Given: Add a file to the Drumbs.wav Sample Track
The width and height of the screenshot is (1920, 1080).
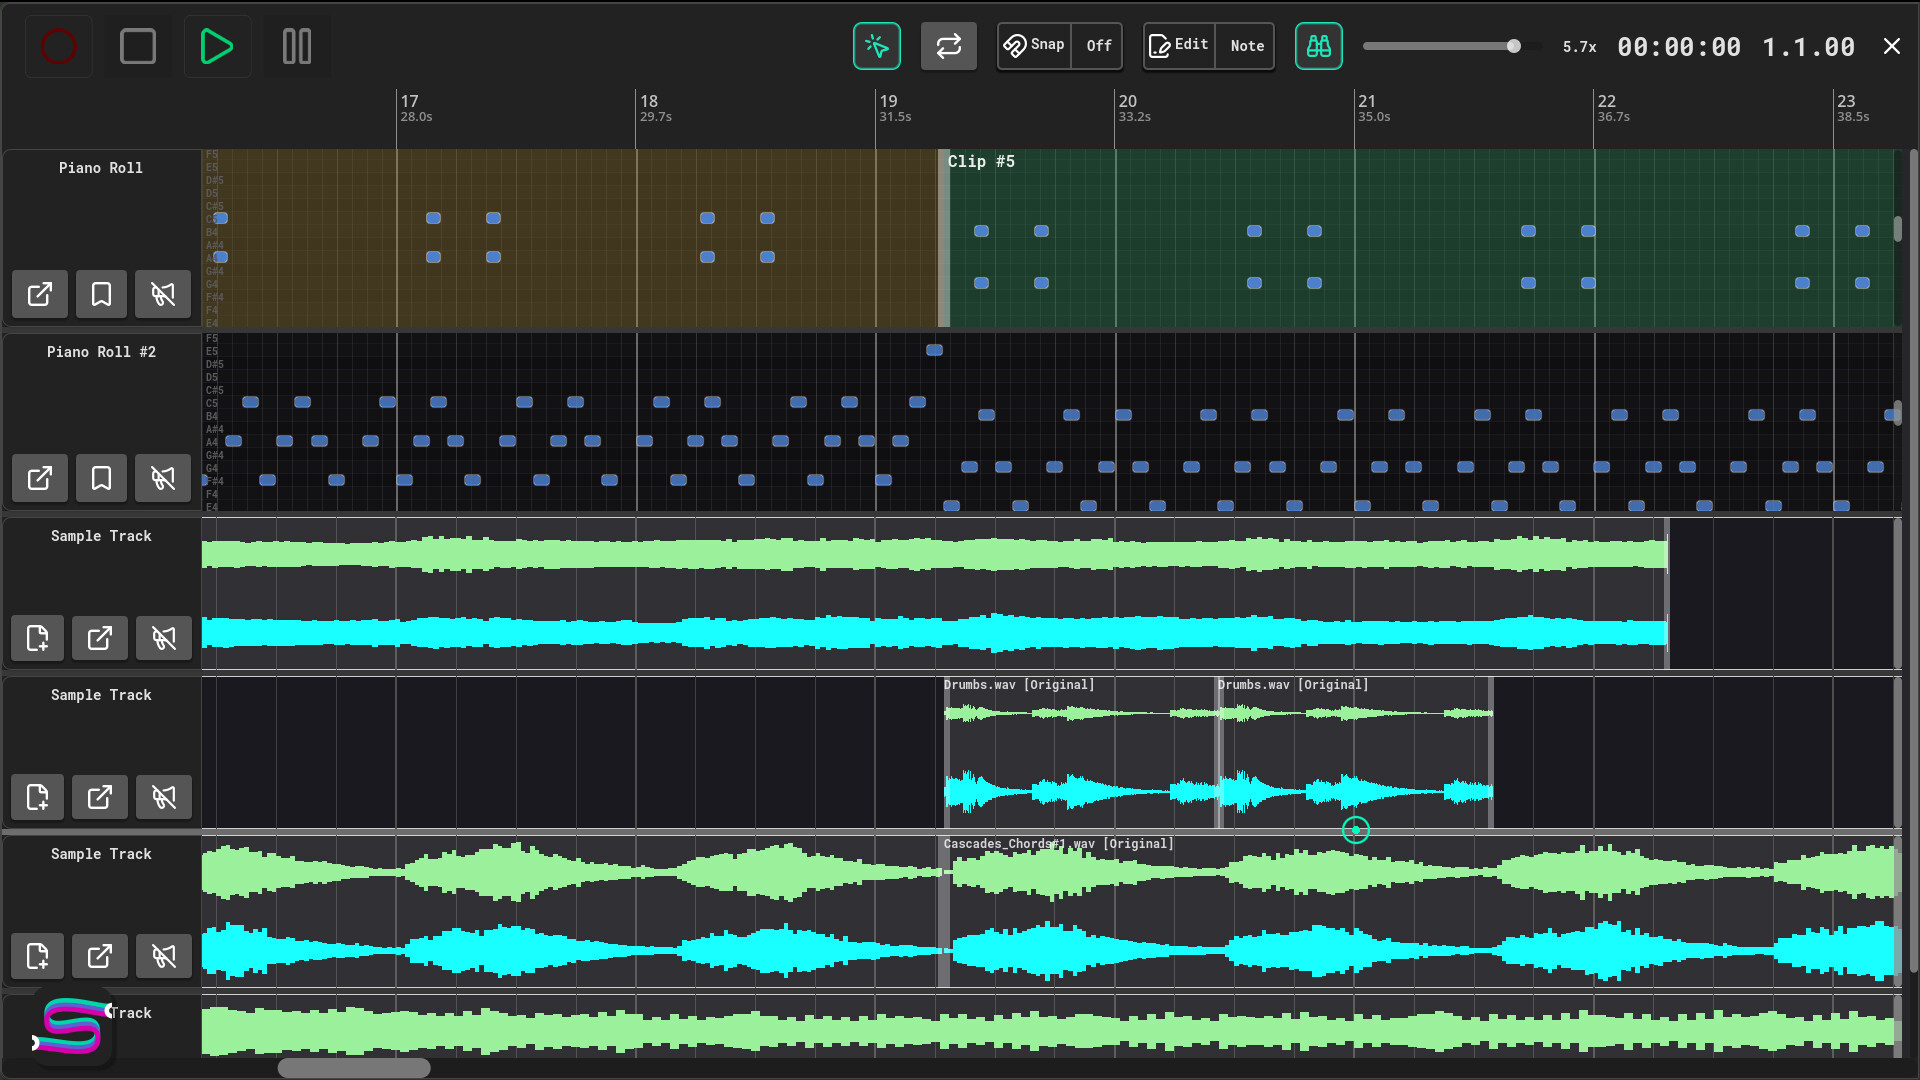Looking at the screenshot, I should 38,797.
